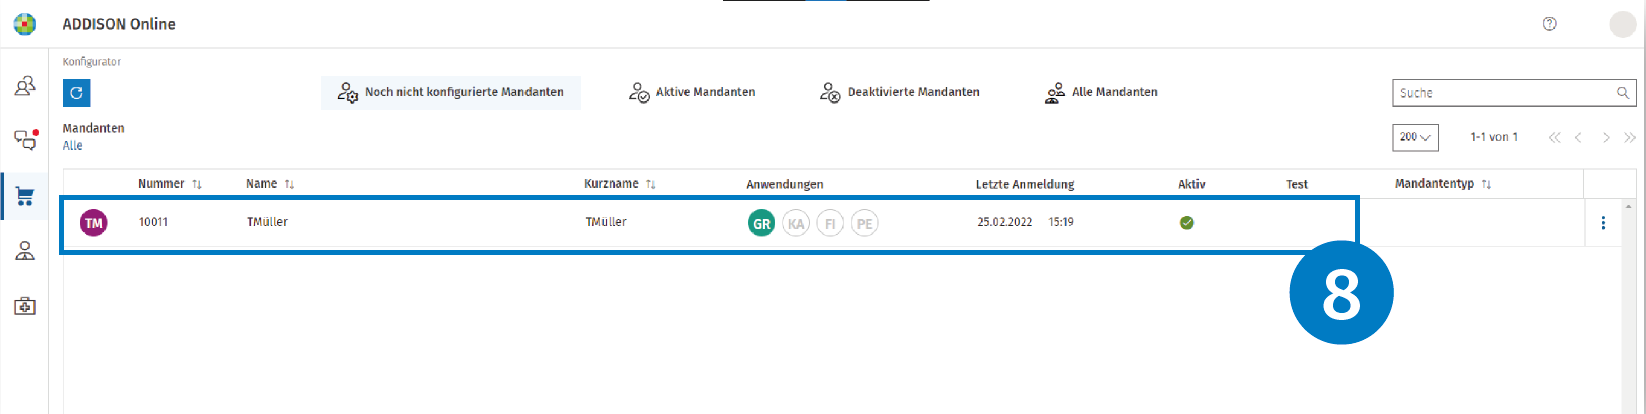Switch to Deaktivierte Mandanten tab
Viewport: 1646px width, 414px height.
900,92
